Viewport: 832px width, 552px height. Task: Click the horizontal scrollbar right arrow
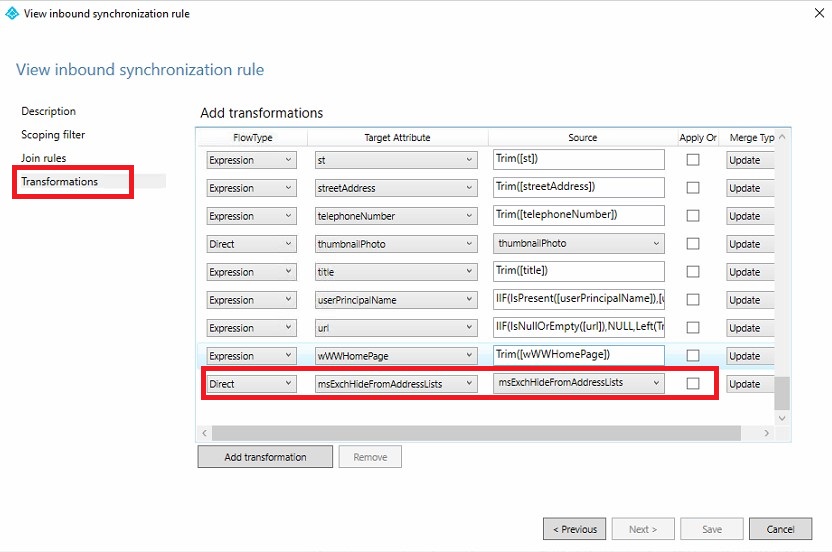(x=767, y=433)
